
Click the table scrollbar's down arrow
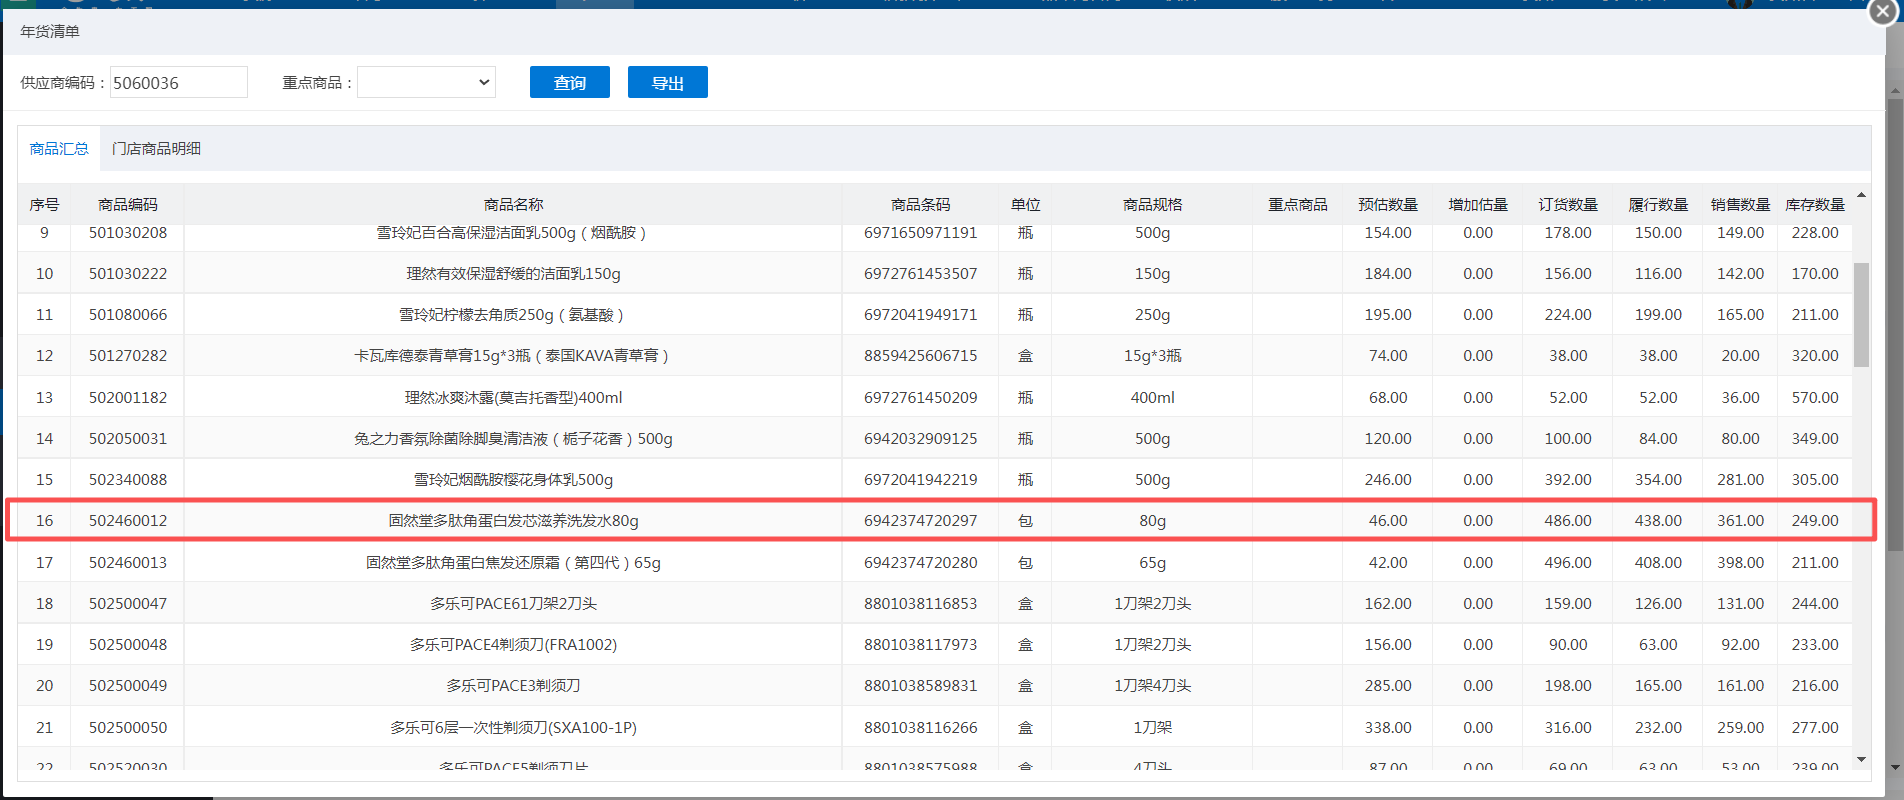1861,760
